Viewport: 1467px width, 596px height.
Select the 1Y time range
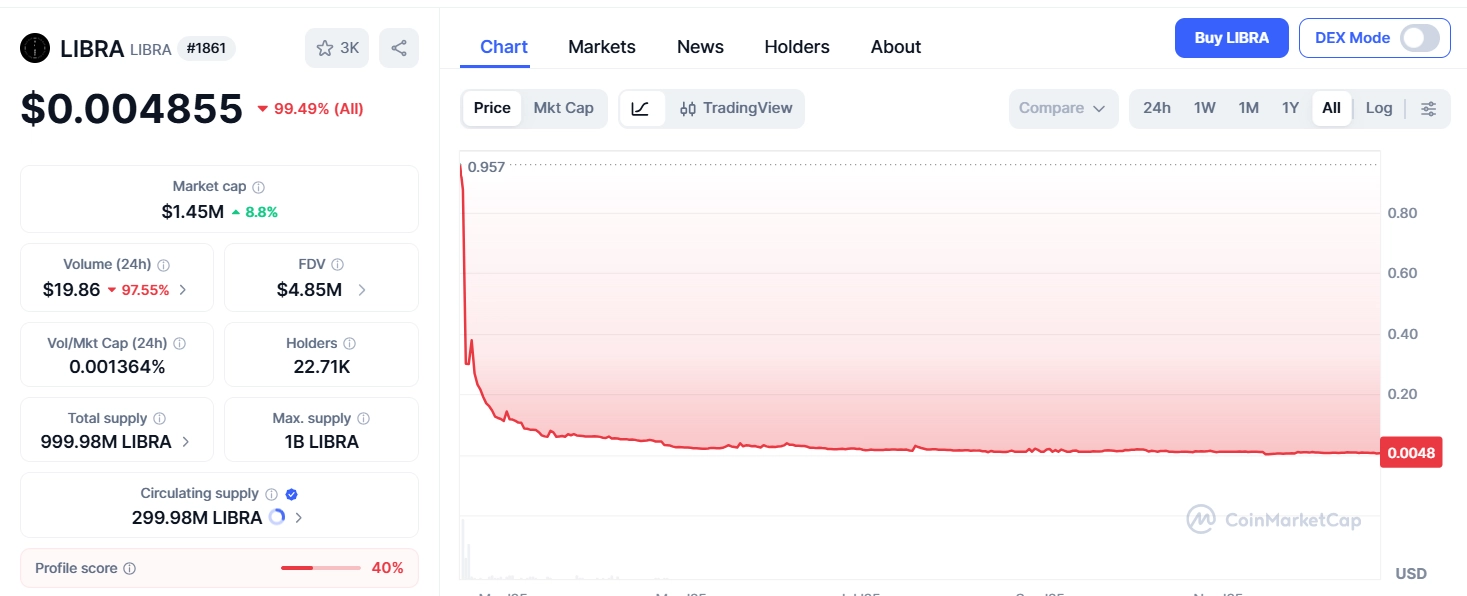[1290, 108]
